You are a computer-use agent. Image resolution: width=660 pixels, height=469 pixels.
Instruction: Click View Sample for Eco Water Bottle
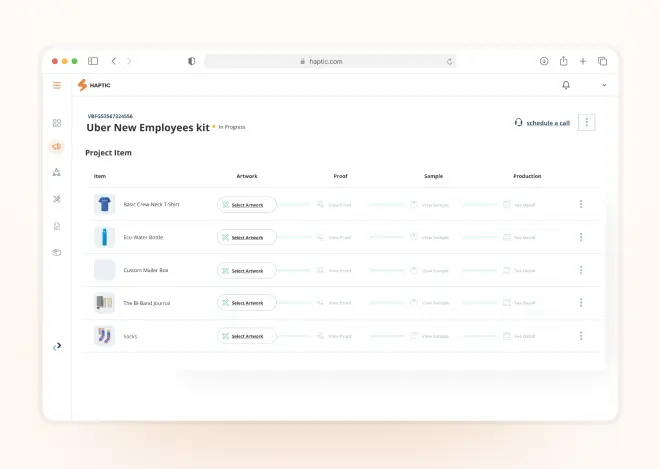click(430, 237)
